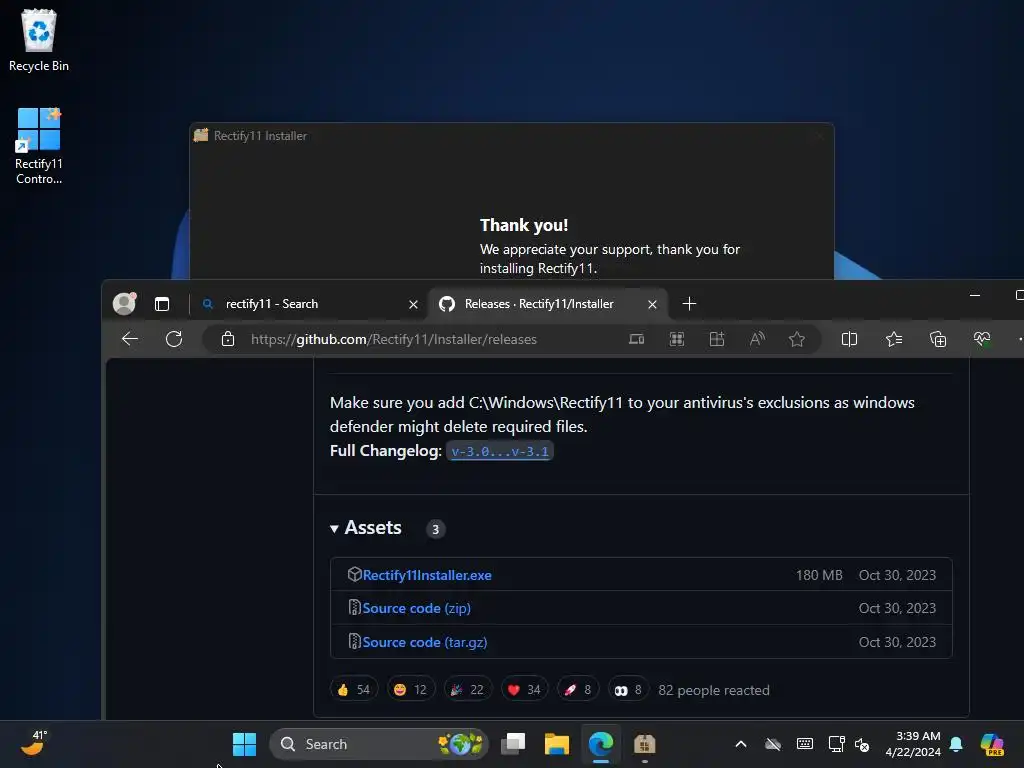
Task: Open Edge split screen icon
Action: click(849, 339)
